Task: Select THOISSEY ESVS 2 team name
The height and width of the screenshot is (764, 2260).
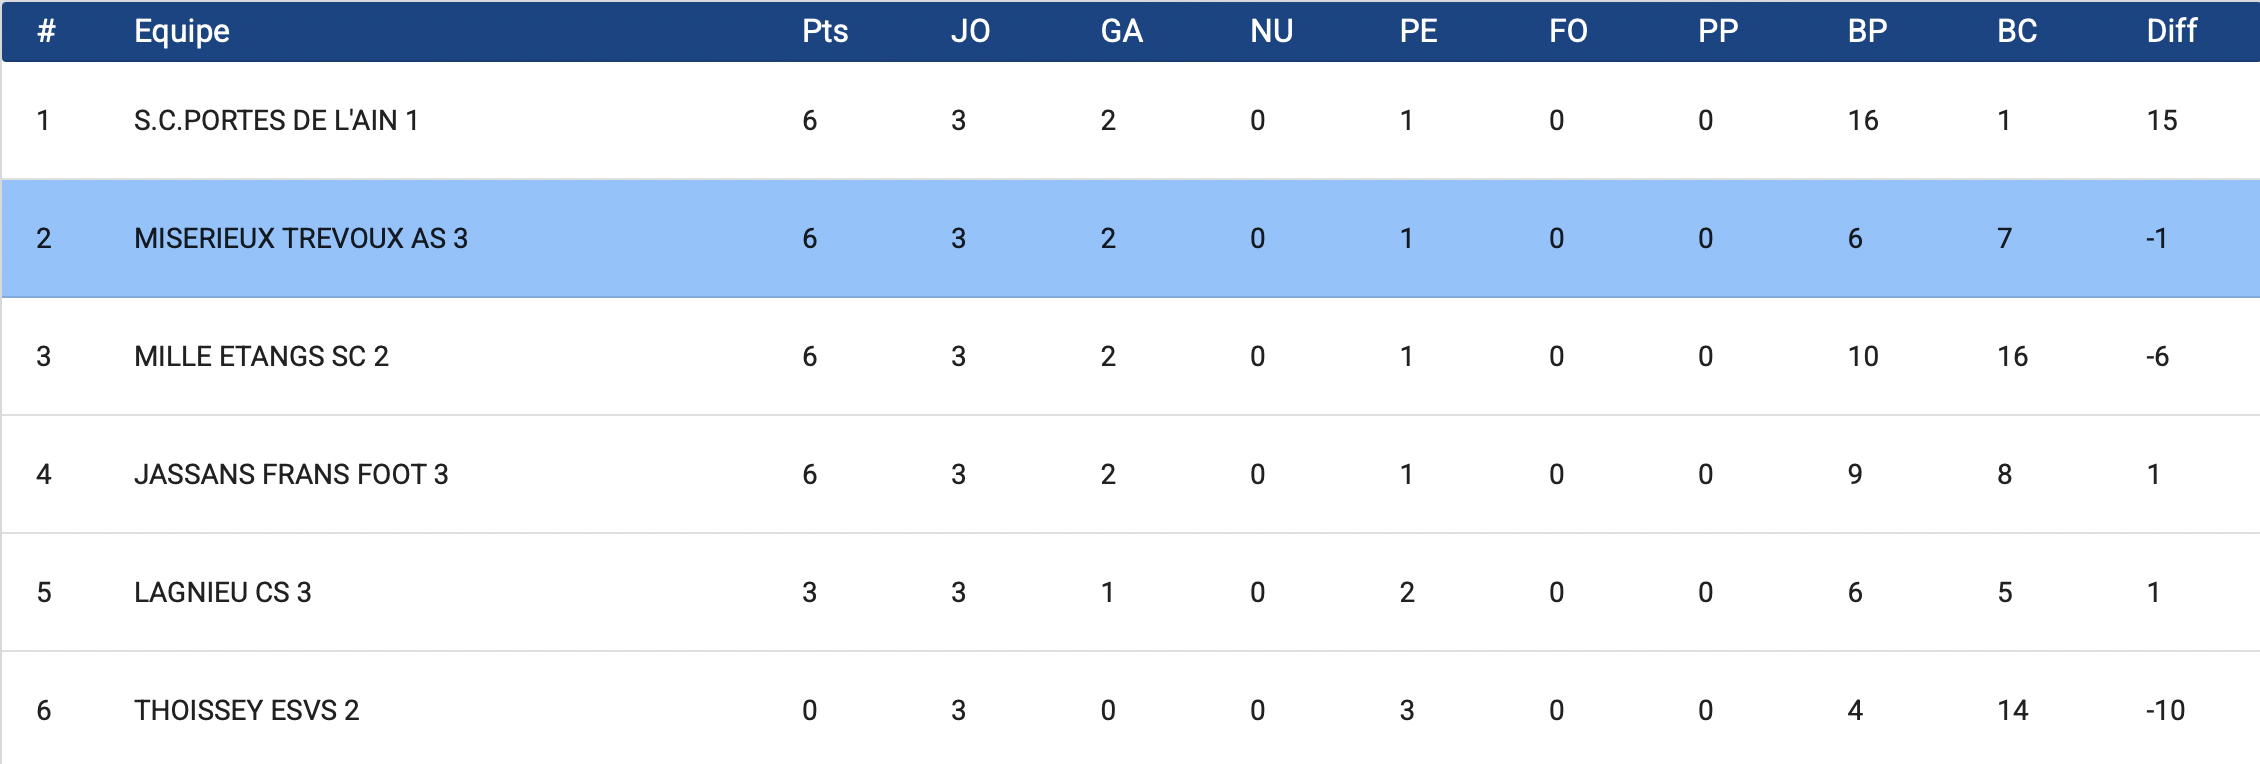Action: point(246,710)
